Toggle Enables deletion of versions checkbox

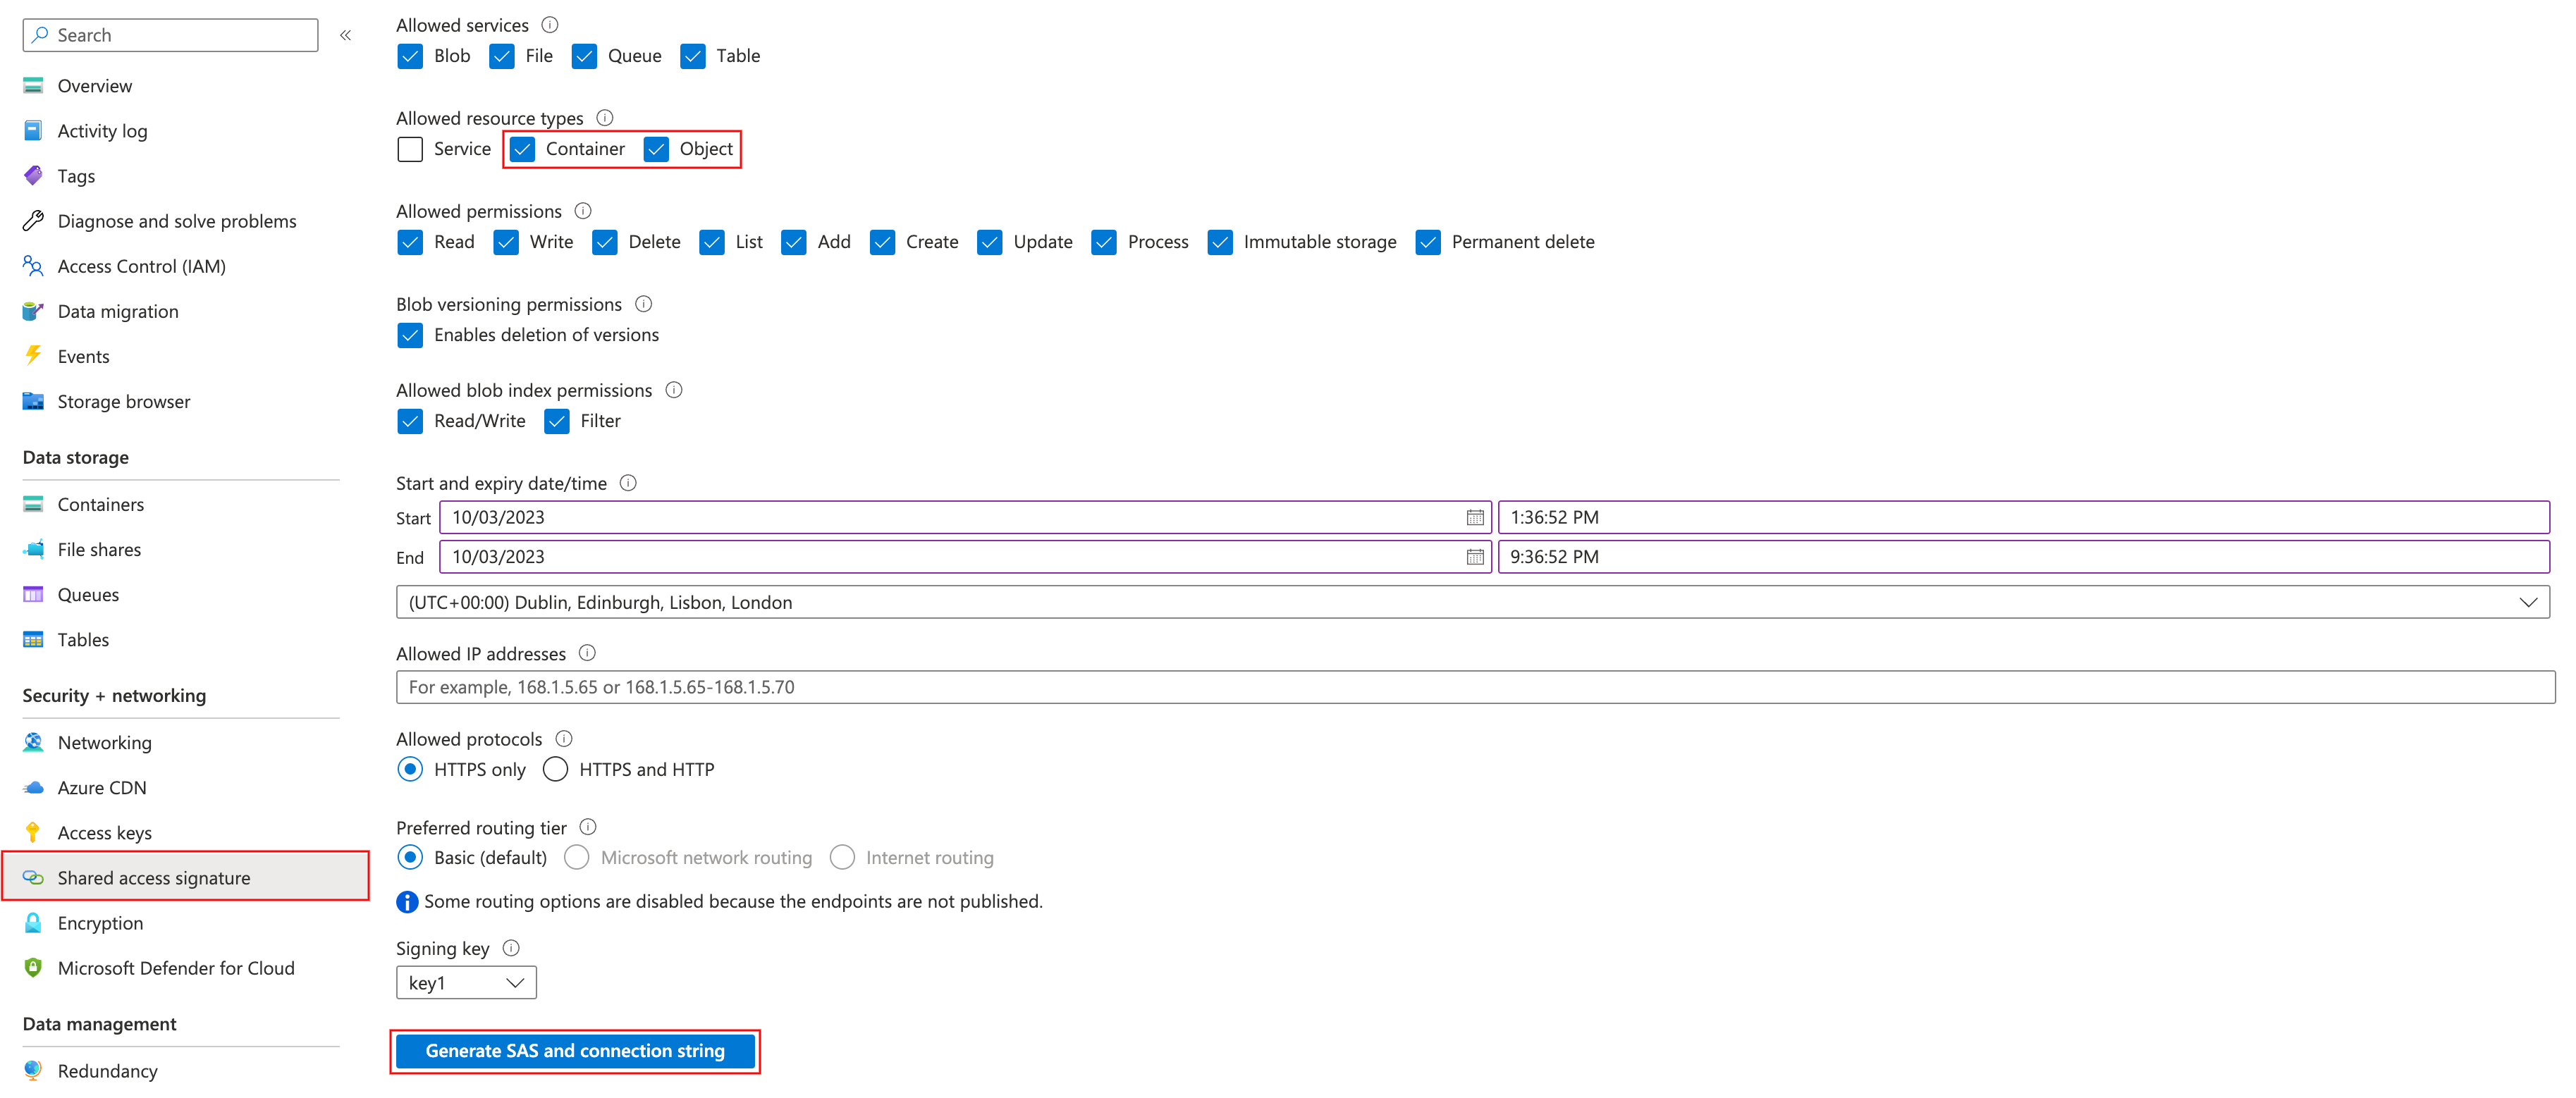pyautogui.click(x=410, y=335)
